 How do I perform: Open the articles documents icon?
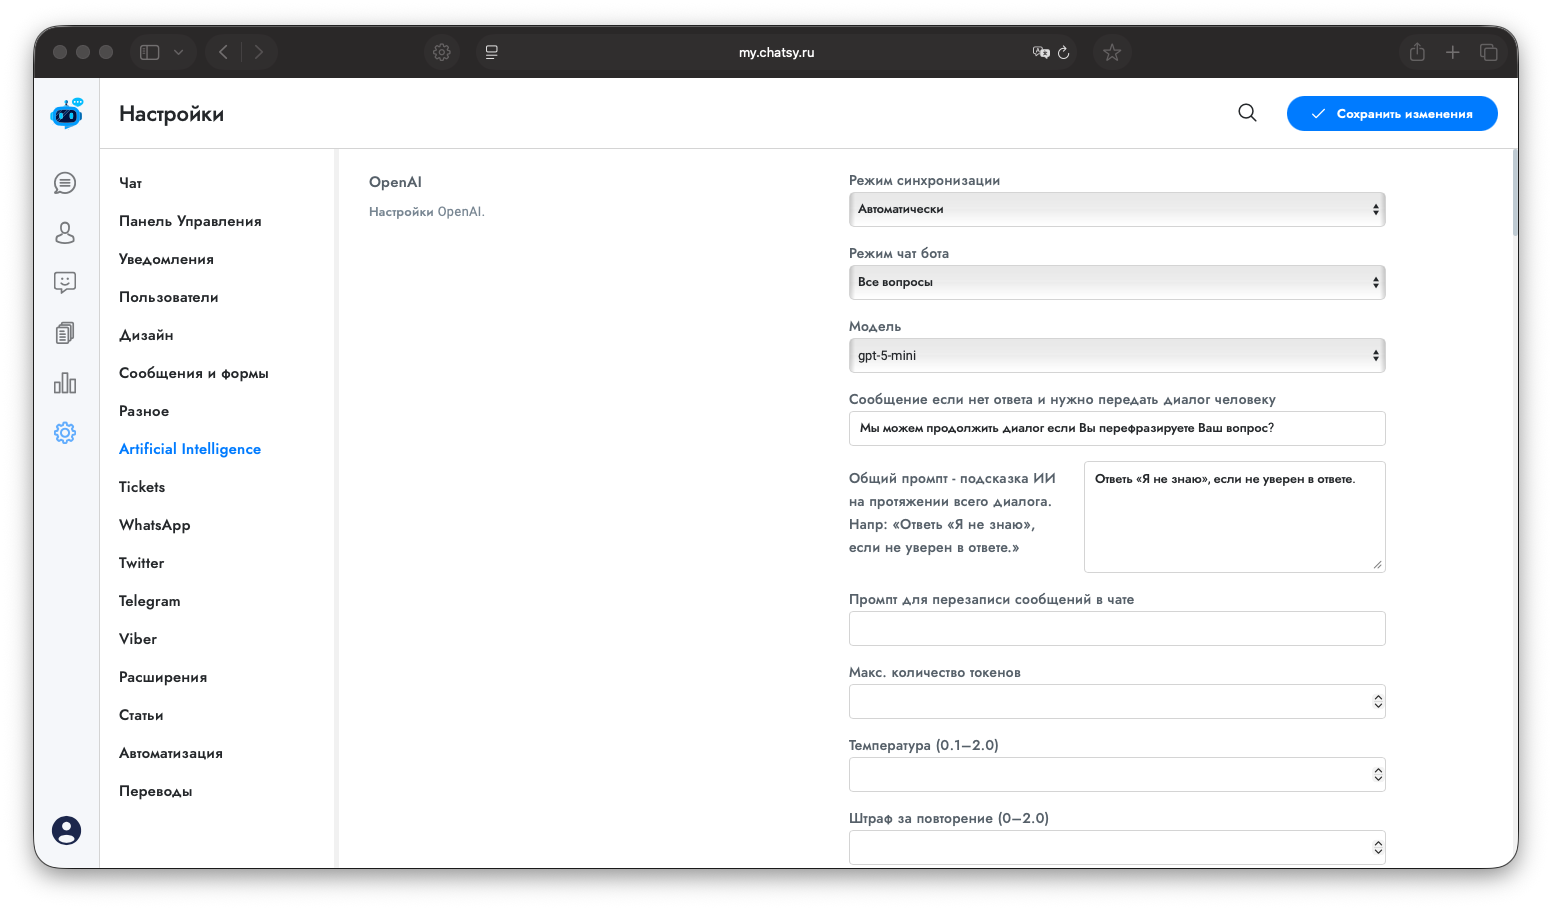coord(65,333)
